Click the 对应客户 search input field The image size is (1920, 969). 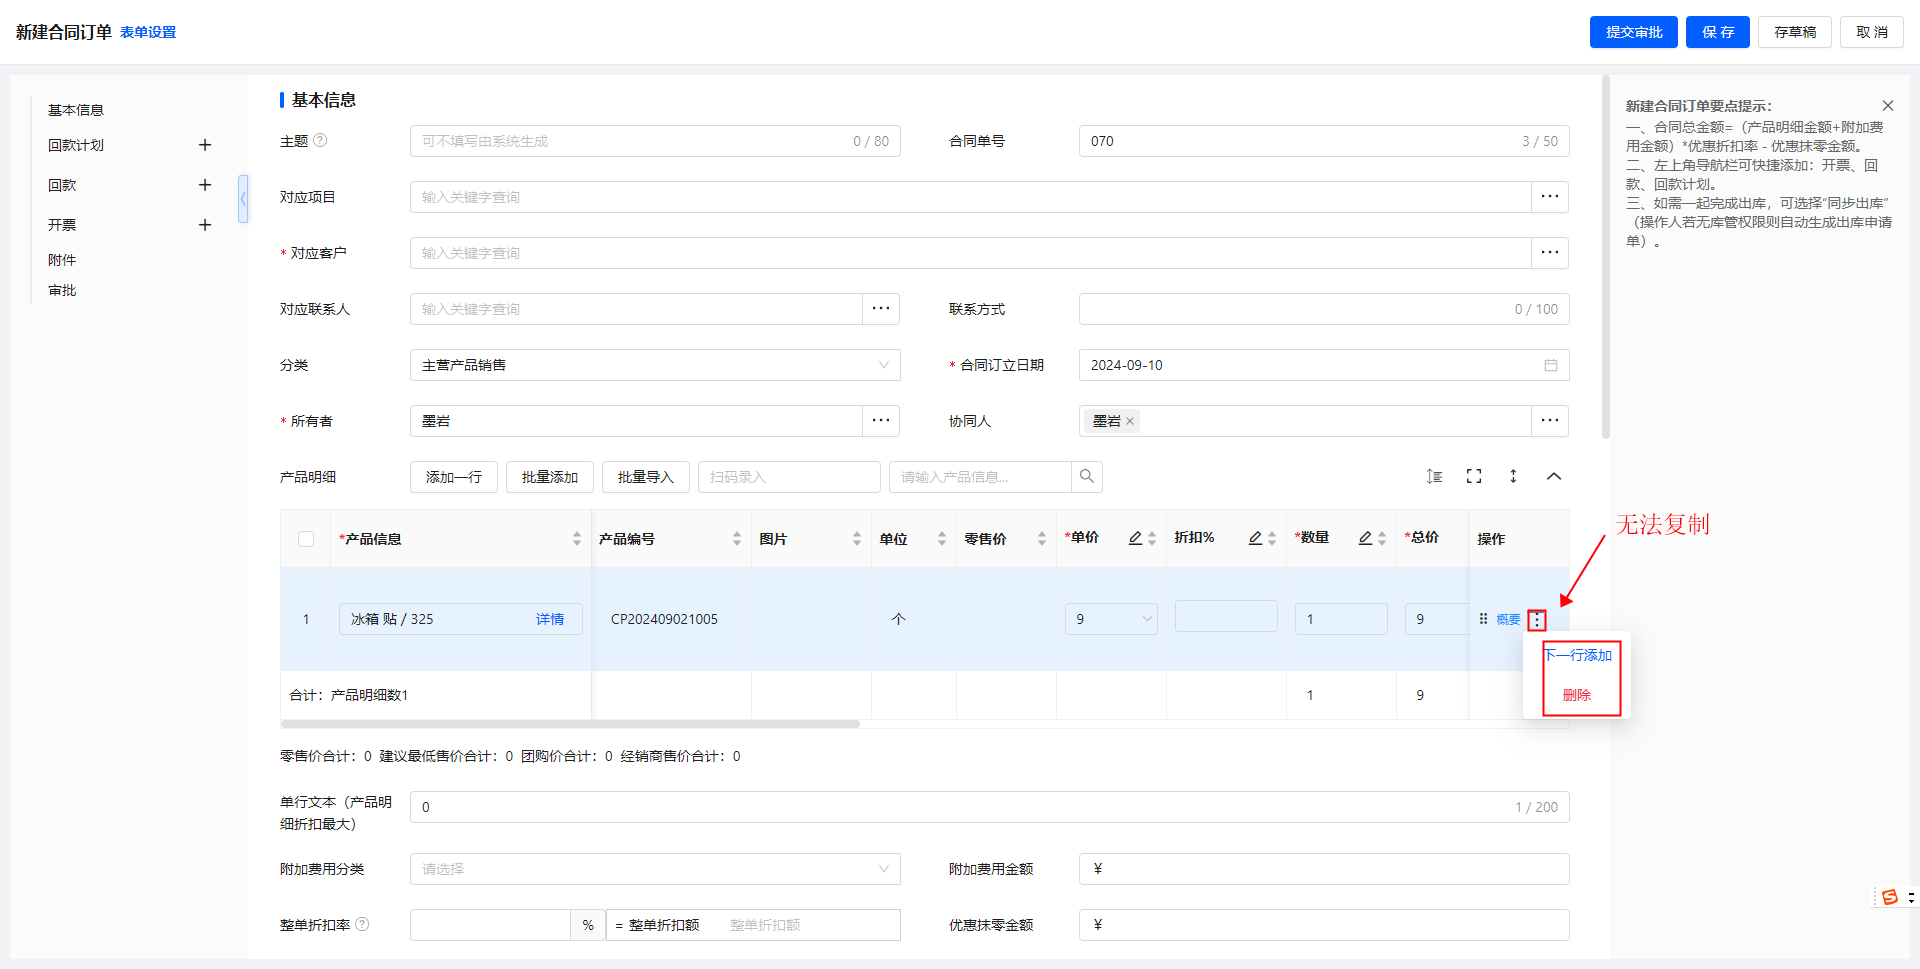[x=970, y=253]
